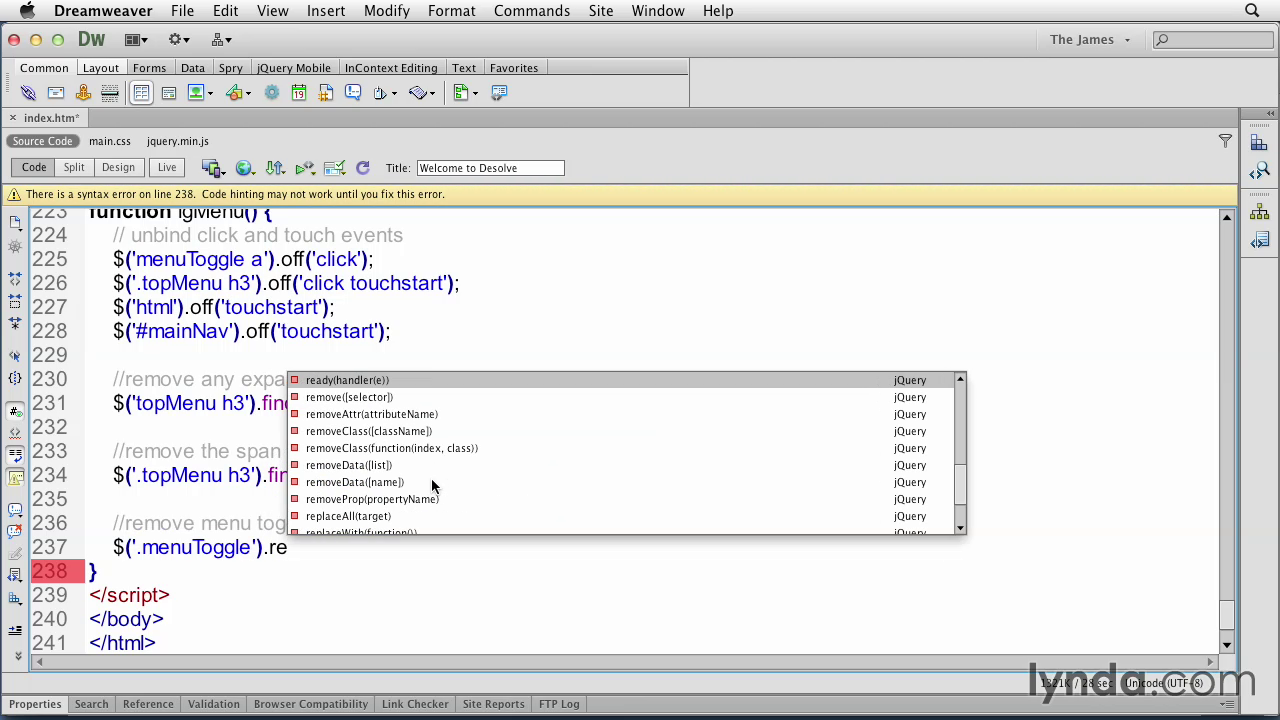This screenshot has width=1280, height=720.
Task: Click Indent Code icon
Action: [x=15, y=630]
